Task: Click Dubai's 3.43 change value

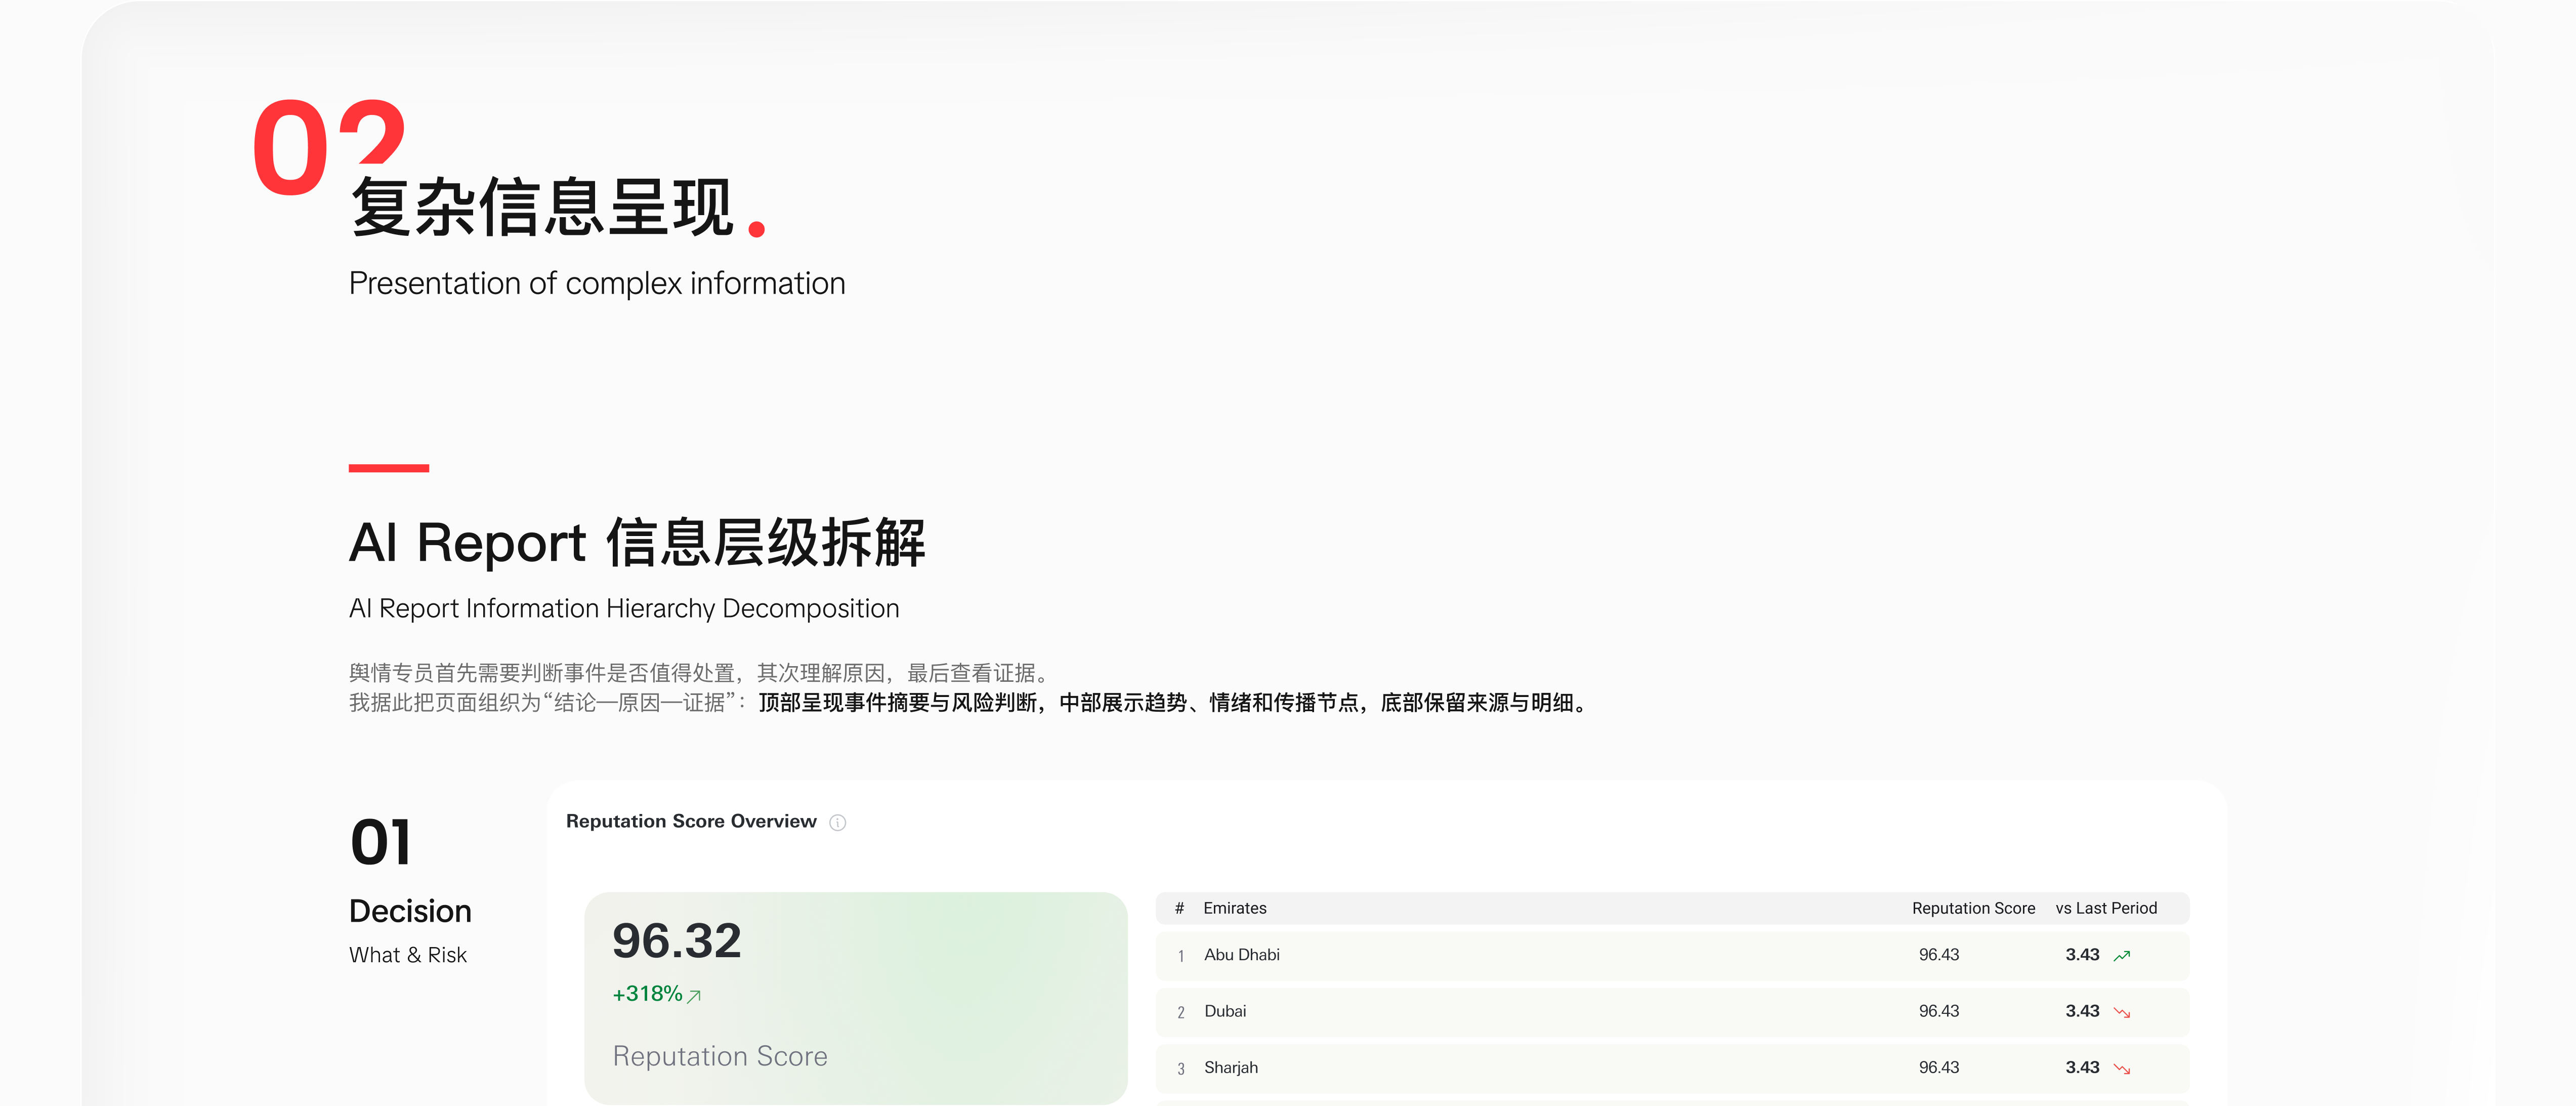Action: click(2082, 1011)
